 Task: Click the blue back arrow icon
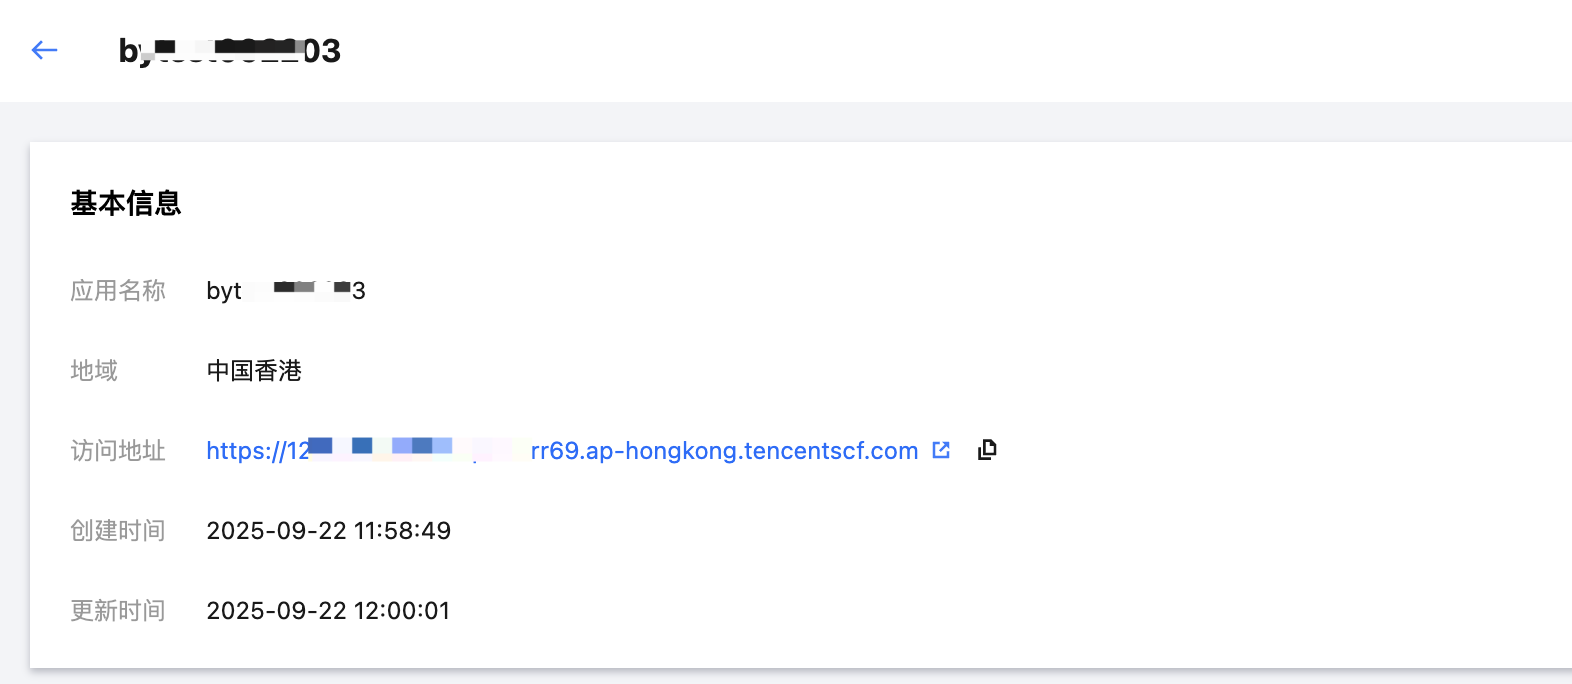44,50
